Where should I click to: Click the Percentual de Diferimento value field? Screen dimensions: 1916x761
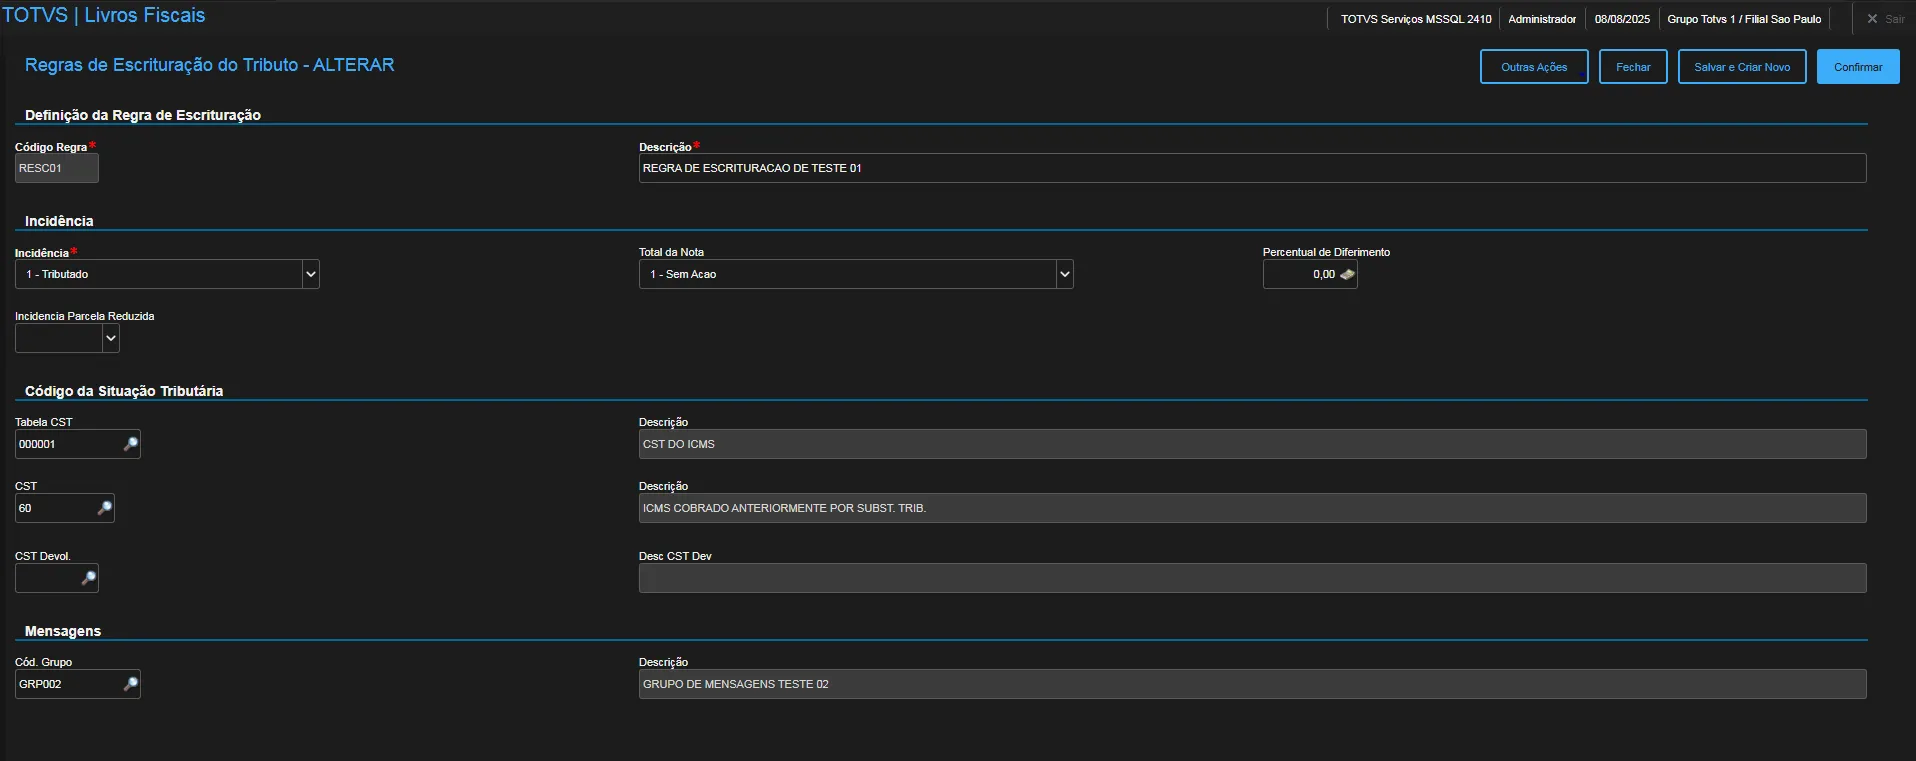point(1300,274)
